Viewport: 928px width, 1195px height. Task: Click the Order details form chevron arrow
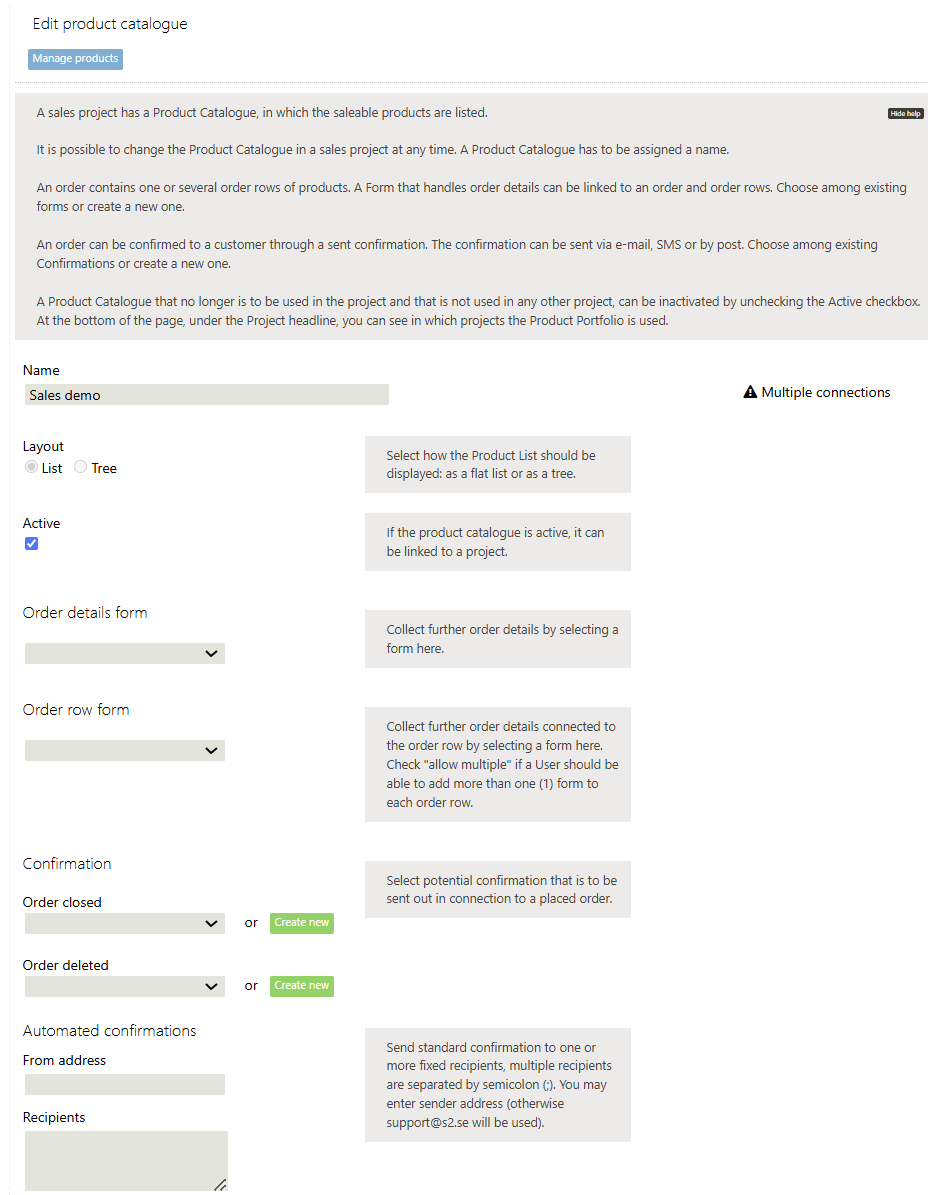211,654
